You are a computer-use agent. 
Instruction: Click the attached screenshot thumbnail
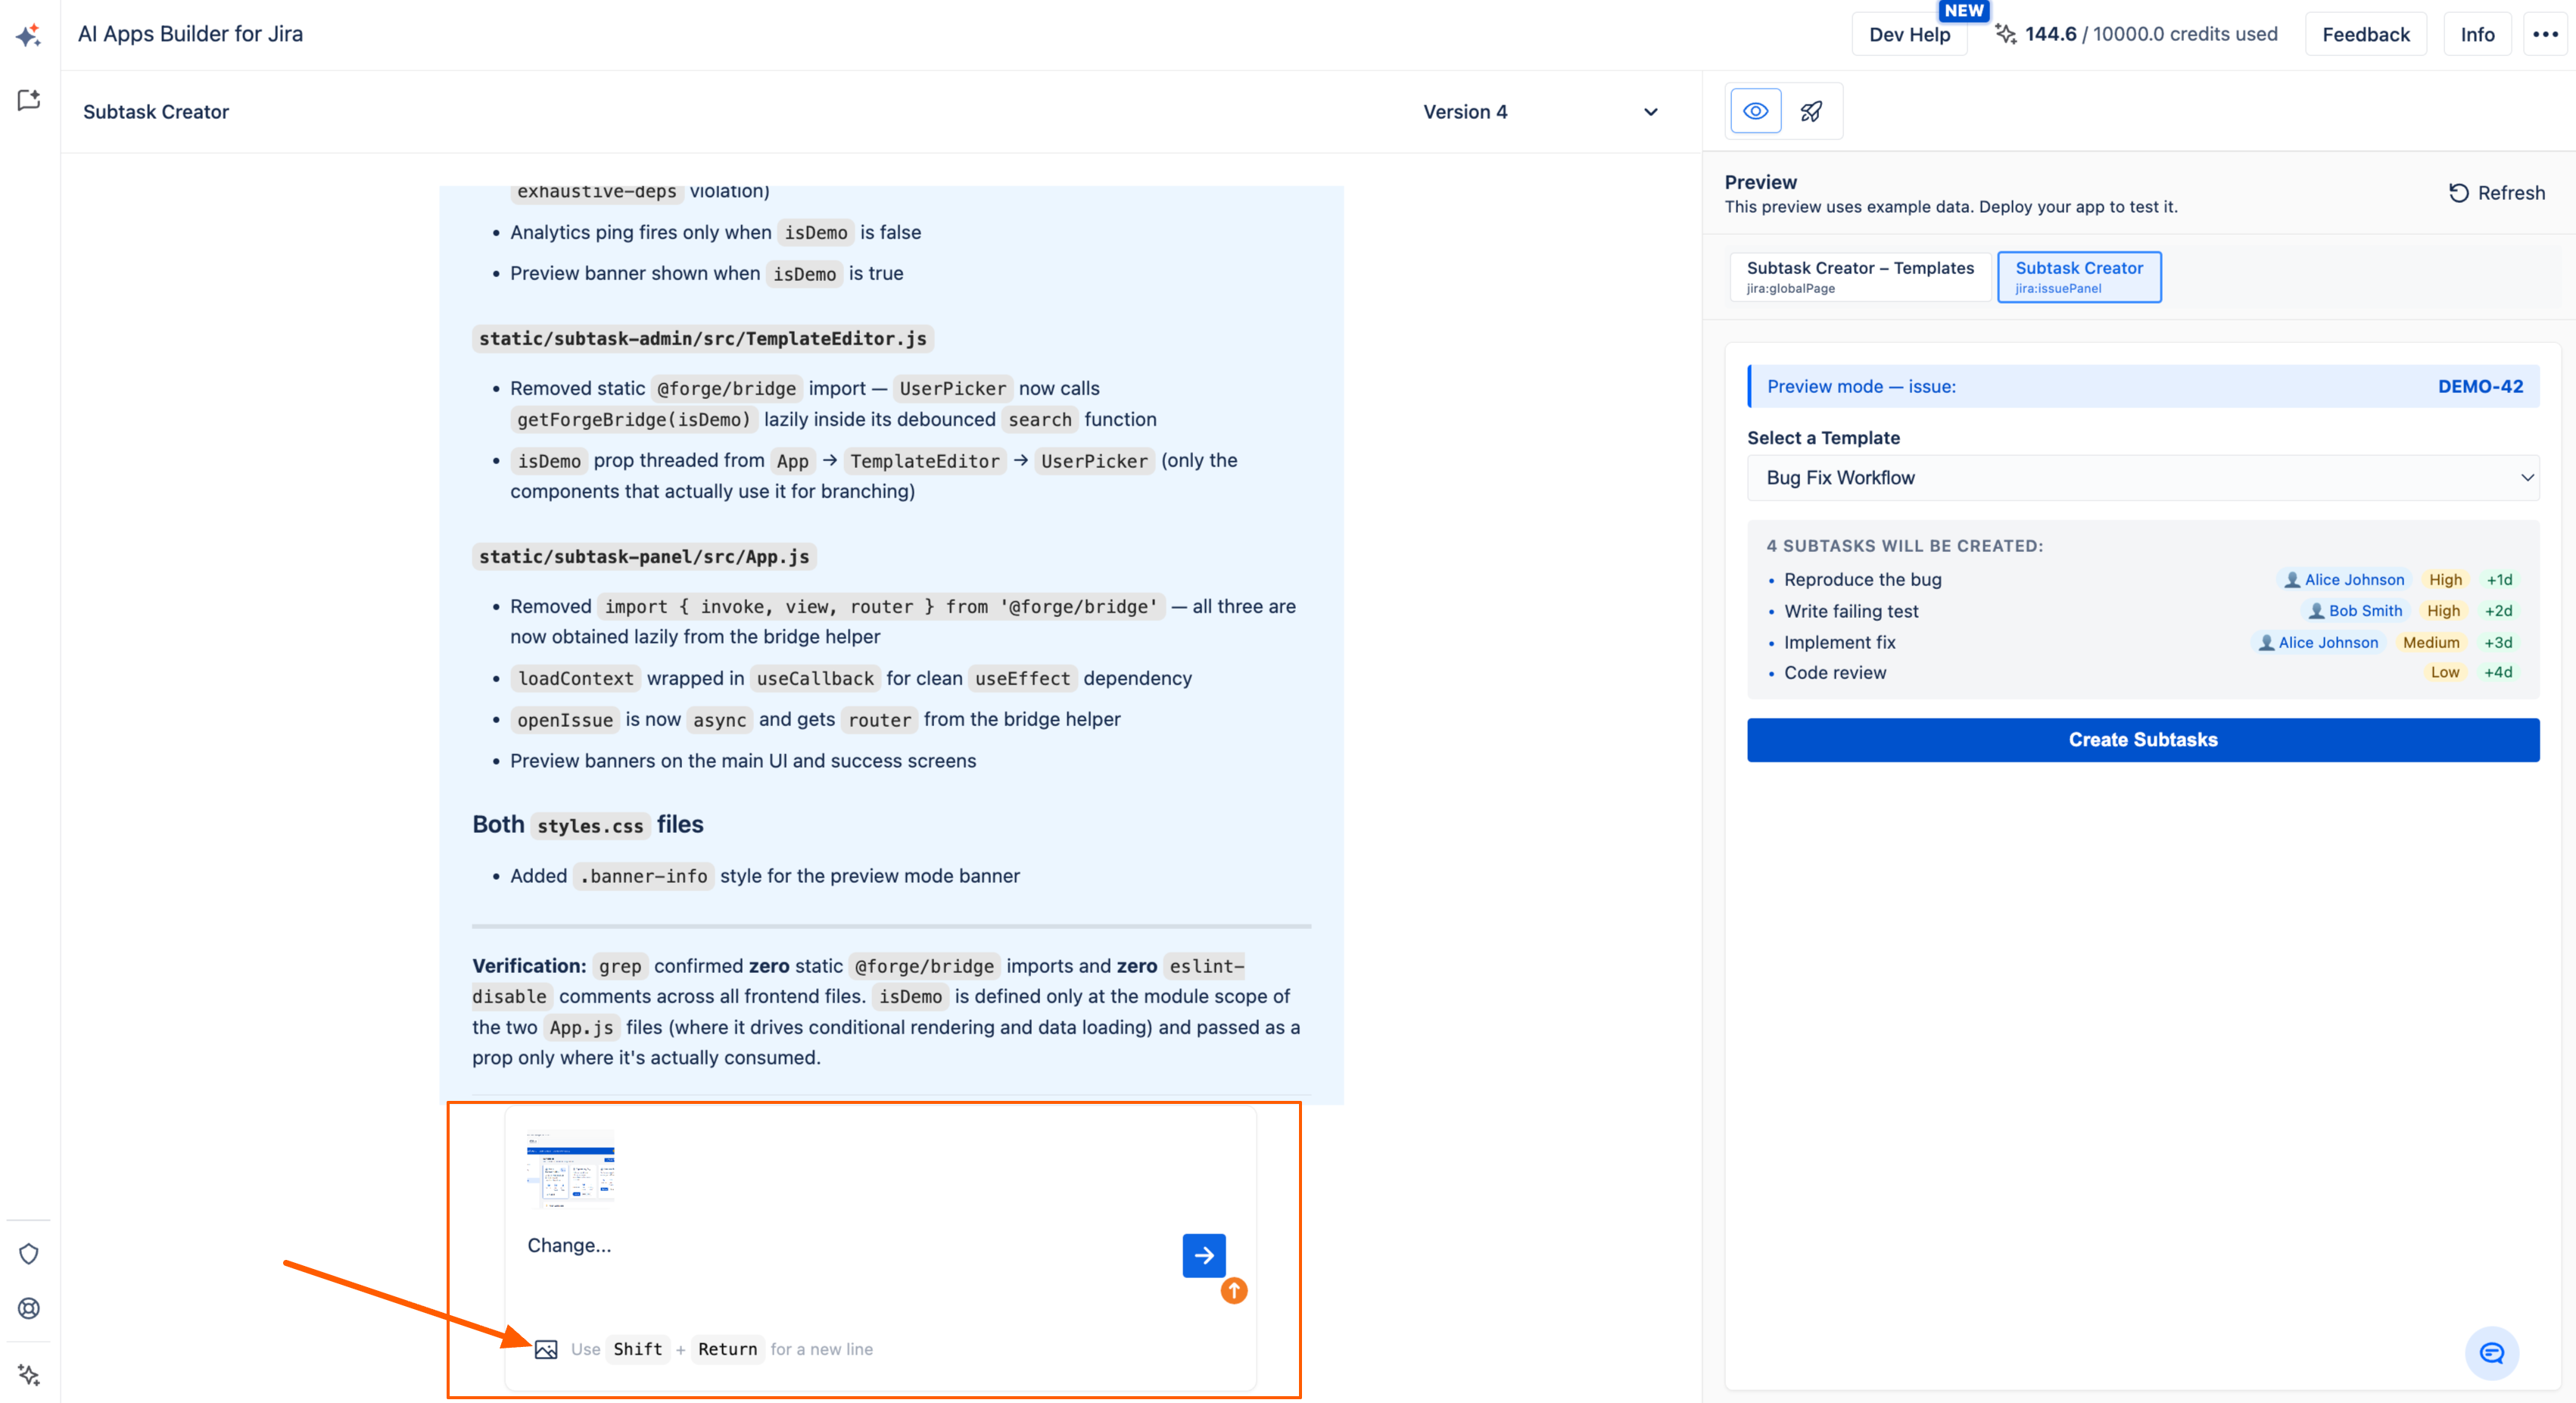570,1168
